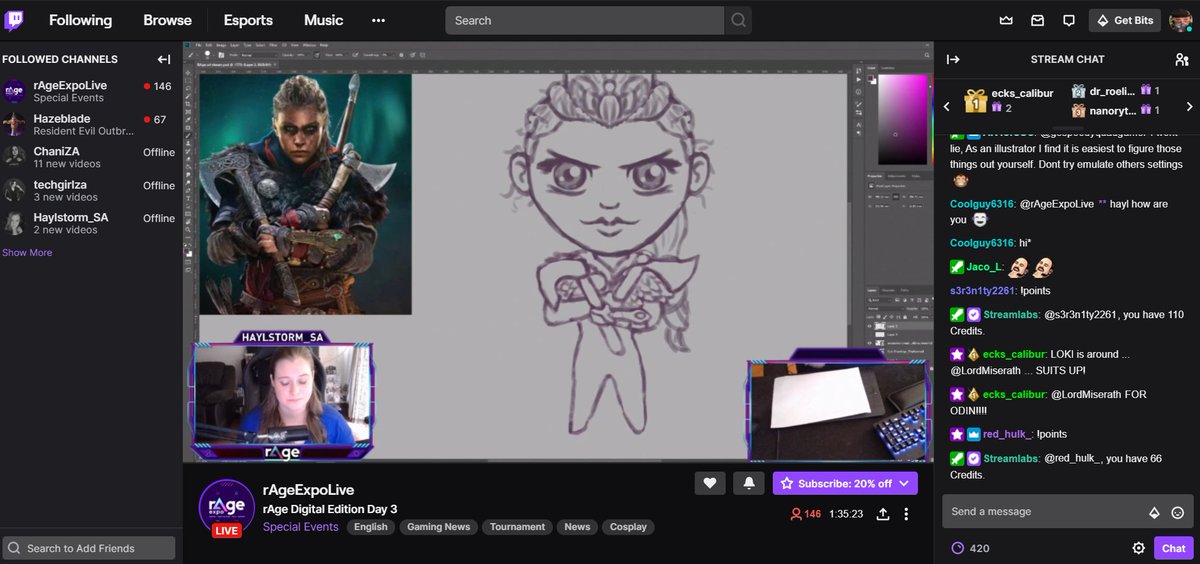1200x564 pixels.
Task: Click the Chat send button
Action: point(1174,548)
